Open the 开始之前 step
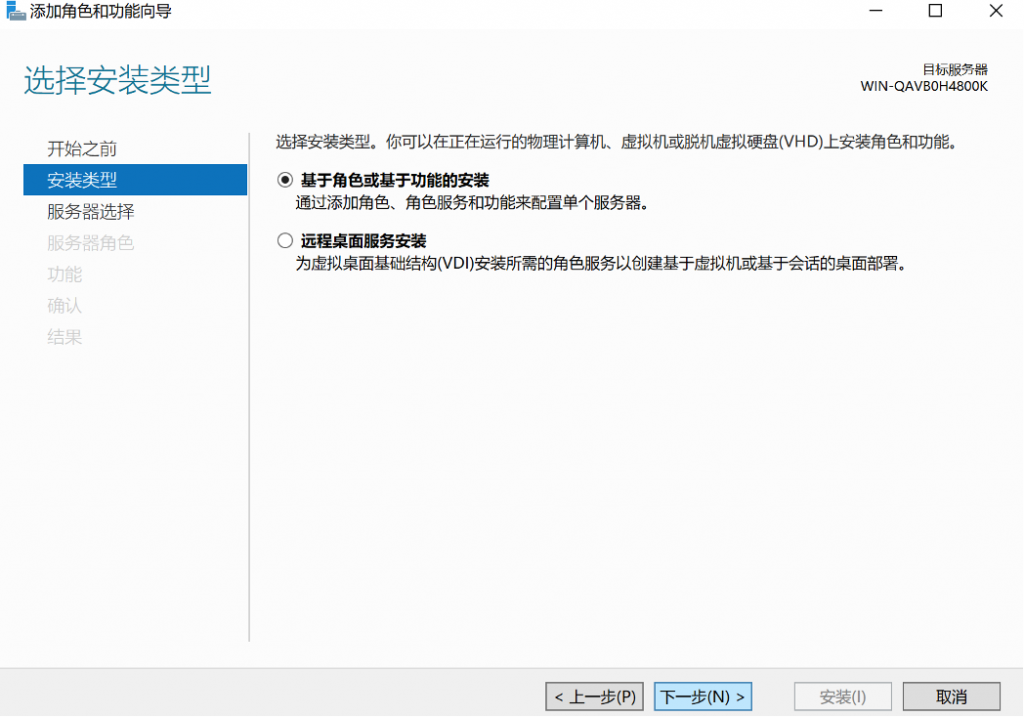The image size is (1024, 717). point(82,149)
